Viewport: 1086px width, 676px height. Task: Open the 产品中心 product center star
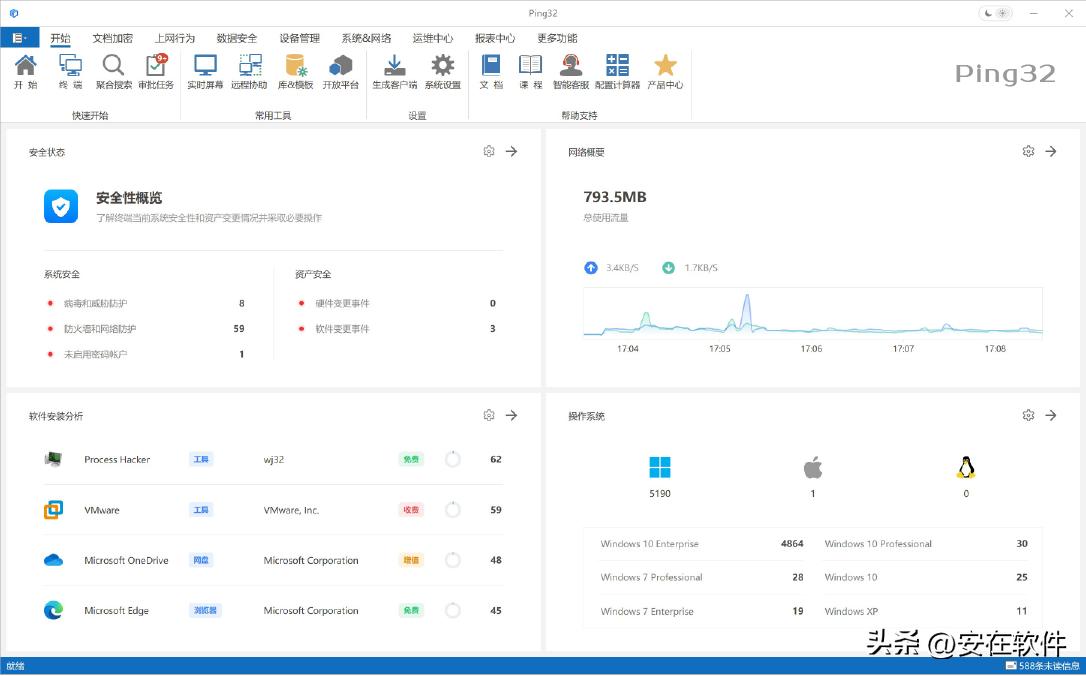tap(665, 72)
